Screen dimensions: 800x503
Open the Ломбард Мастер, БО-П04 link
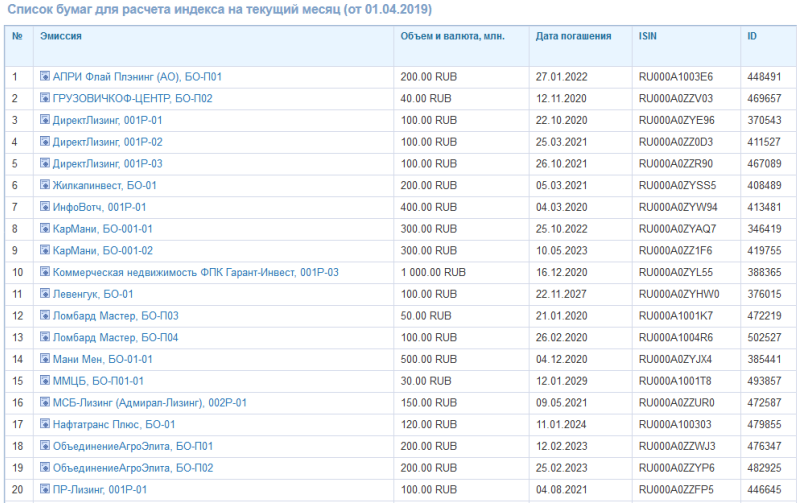coord(116,338)
